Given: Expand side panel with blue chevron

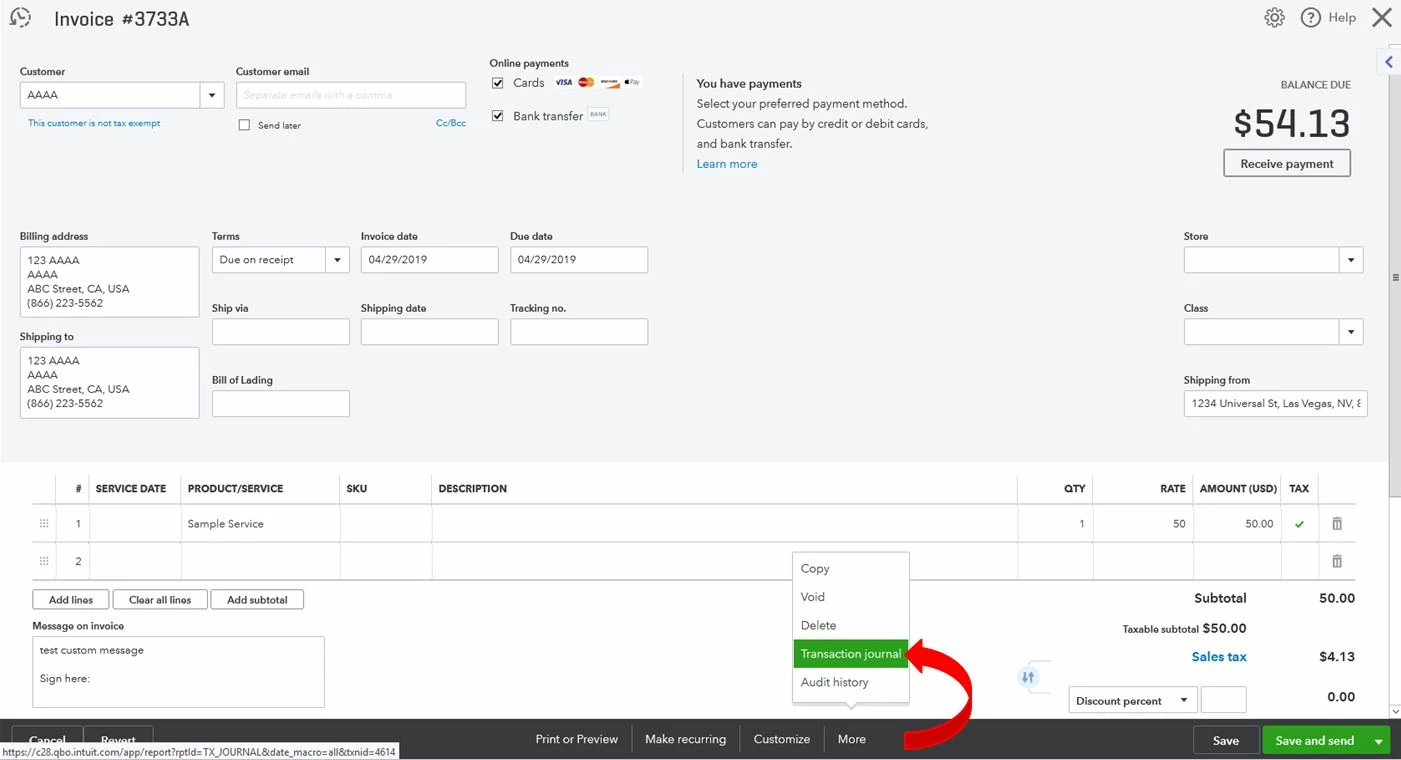Looking at the screenshot, I should [x=1389, y=62].
